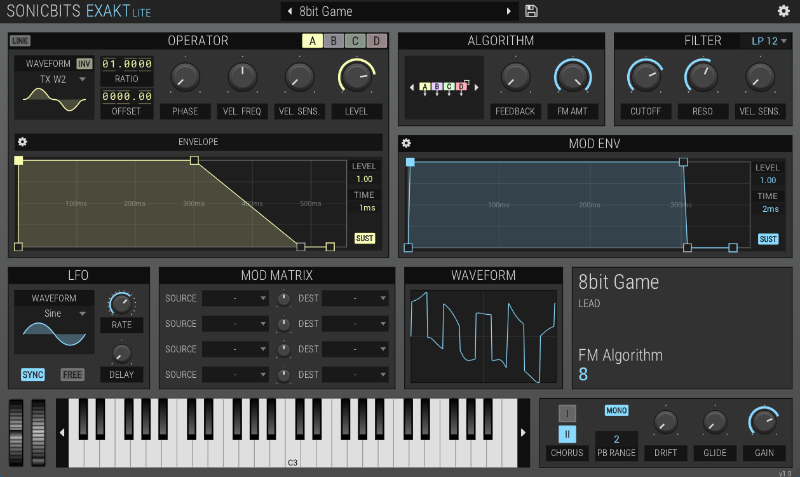Open Mod Env settings gear icon
The width and height of the screenshot is (800, 477).
coord(407,143)
